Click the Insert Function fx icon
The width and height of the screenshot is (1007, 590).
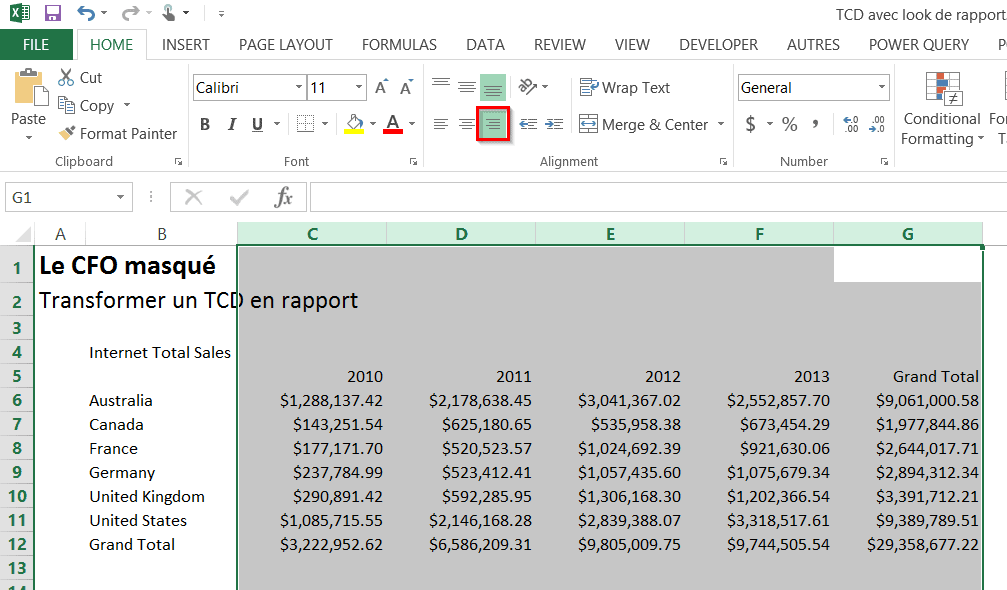coord(284,197)
